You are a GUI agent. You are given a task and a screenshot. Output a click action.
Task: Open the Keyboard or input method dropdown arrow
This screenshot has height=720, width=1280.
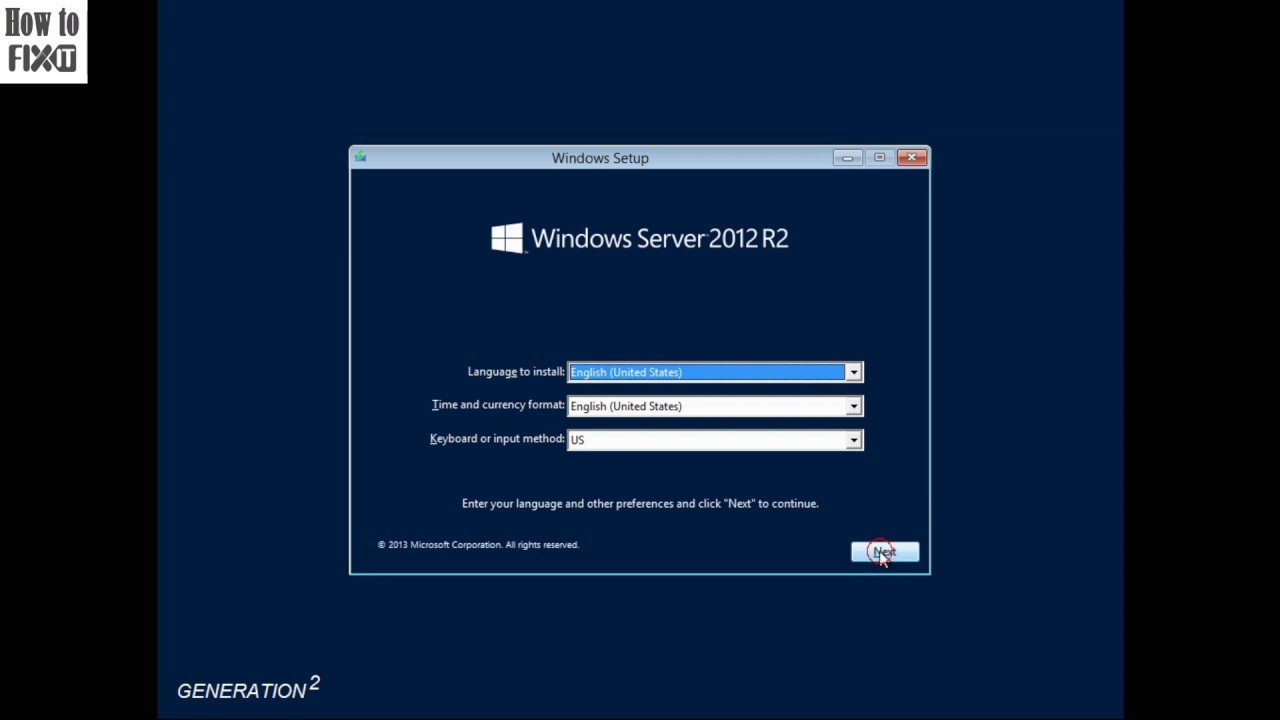click(x=853, y=440)
